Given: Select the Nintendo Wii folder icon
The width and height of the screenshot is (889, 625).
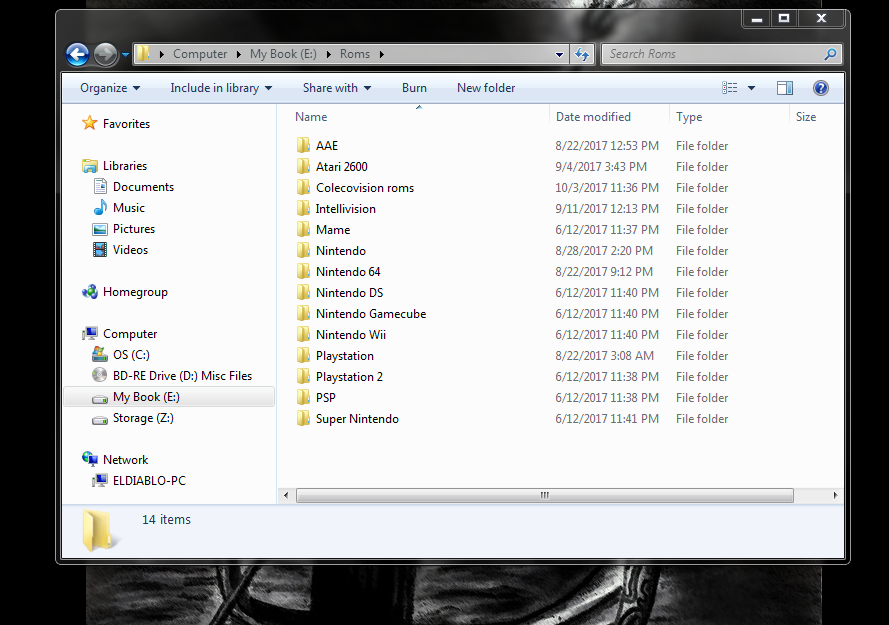Looking at the screenshot, I should pos(303,334).
